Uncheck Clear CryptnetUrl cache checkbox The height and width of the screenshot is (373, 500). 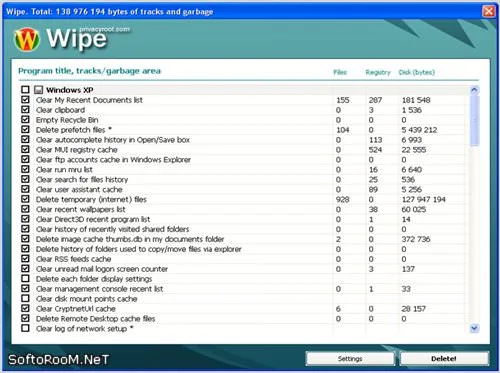(25, 308)
